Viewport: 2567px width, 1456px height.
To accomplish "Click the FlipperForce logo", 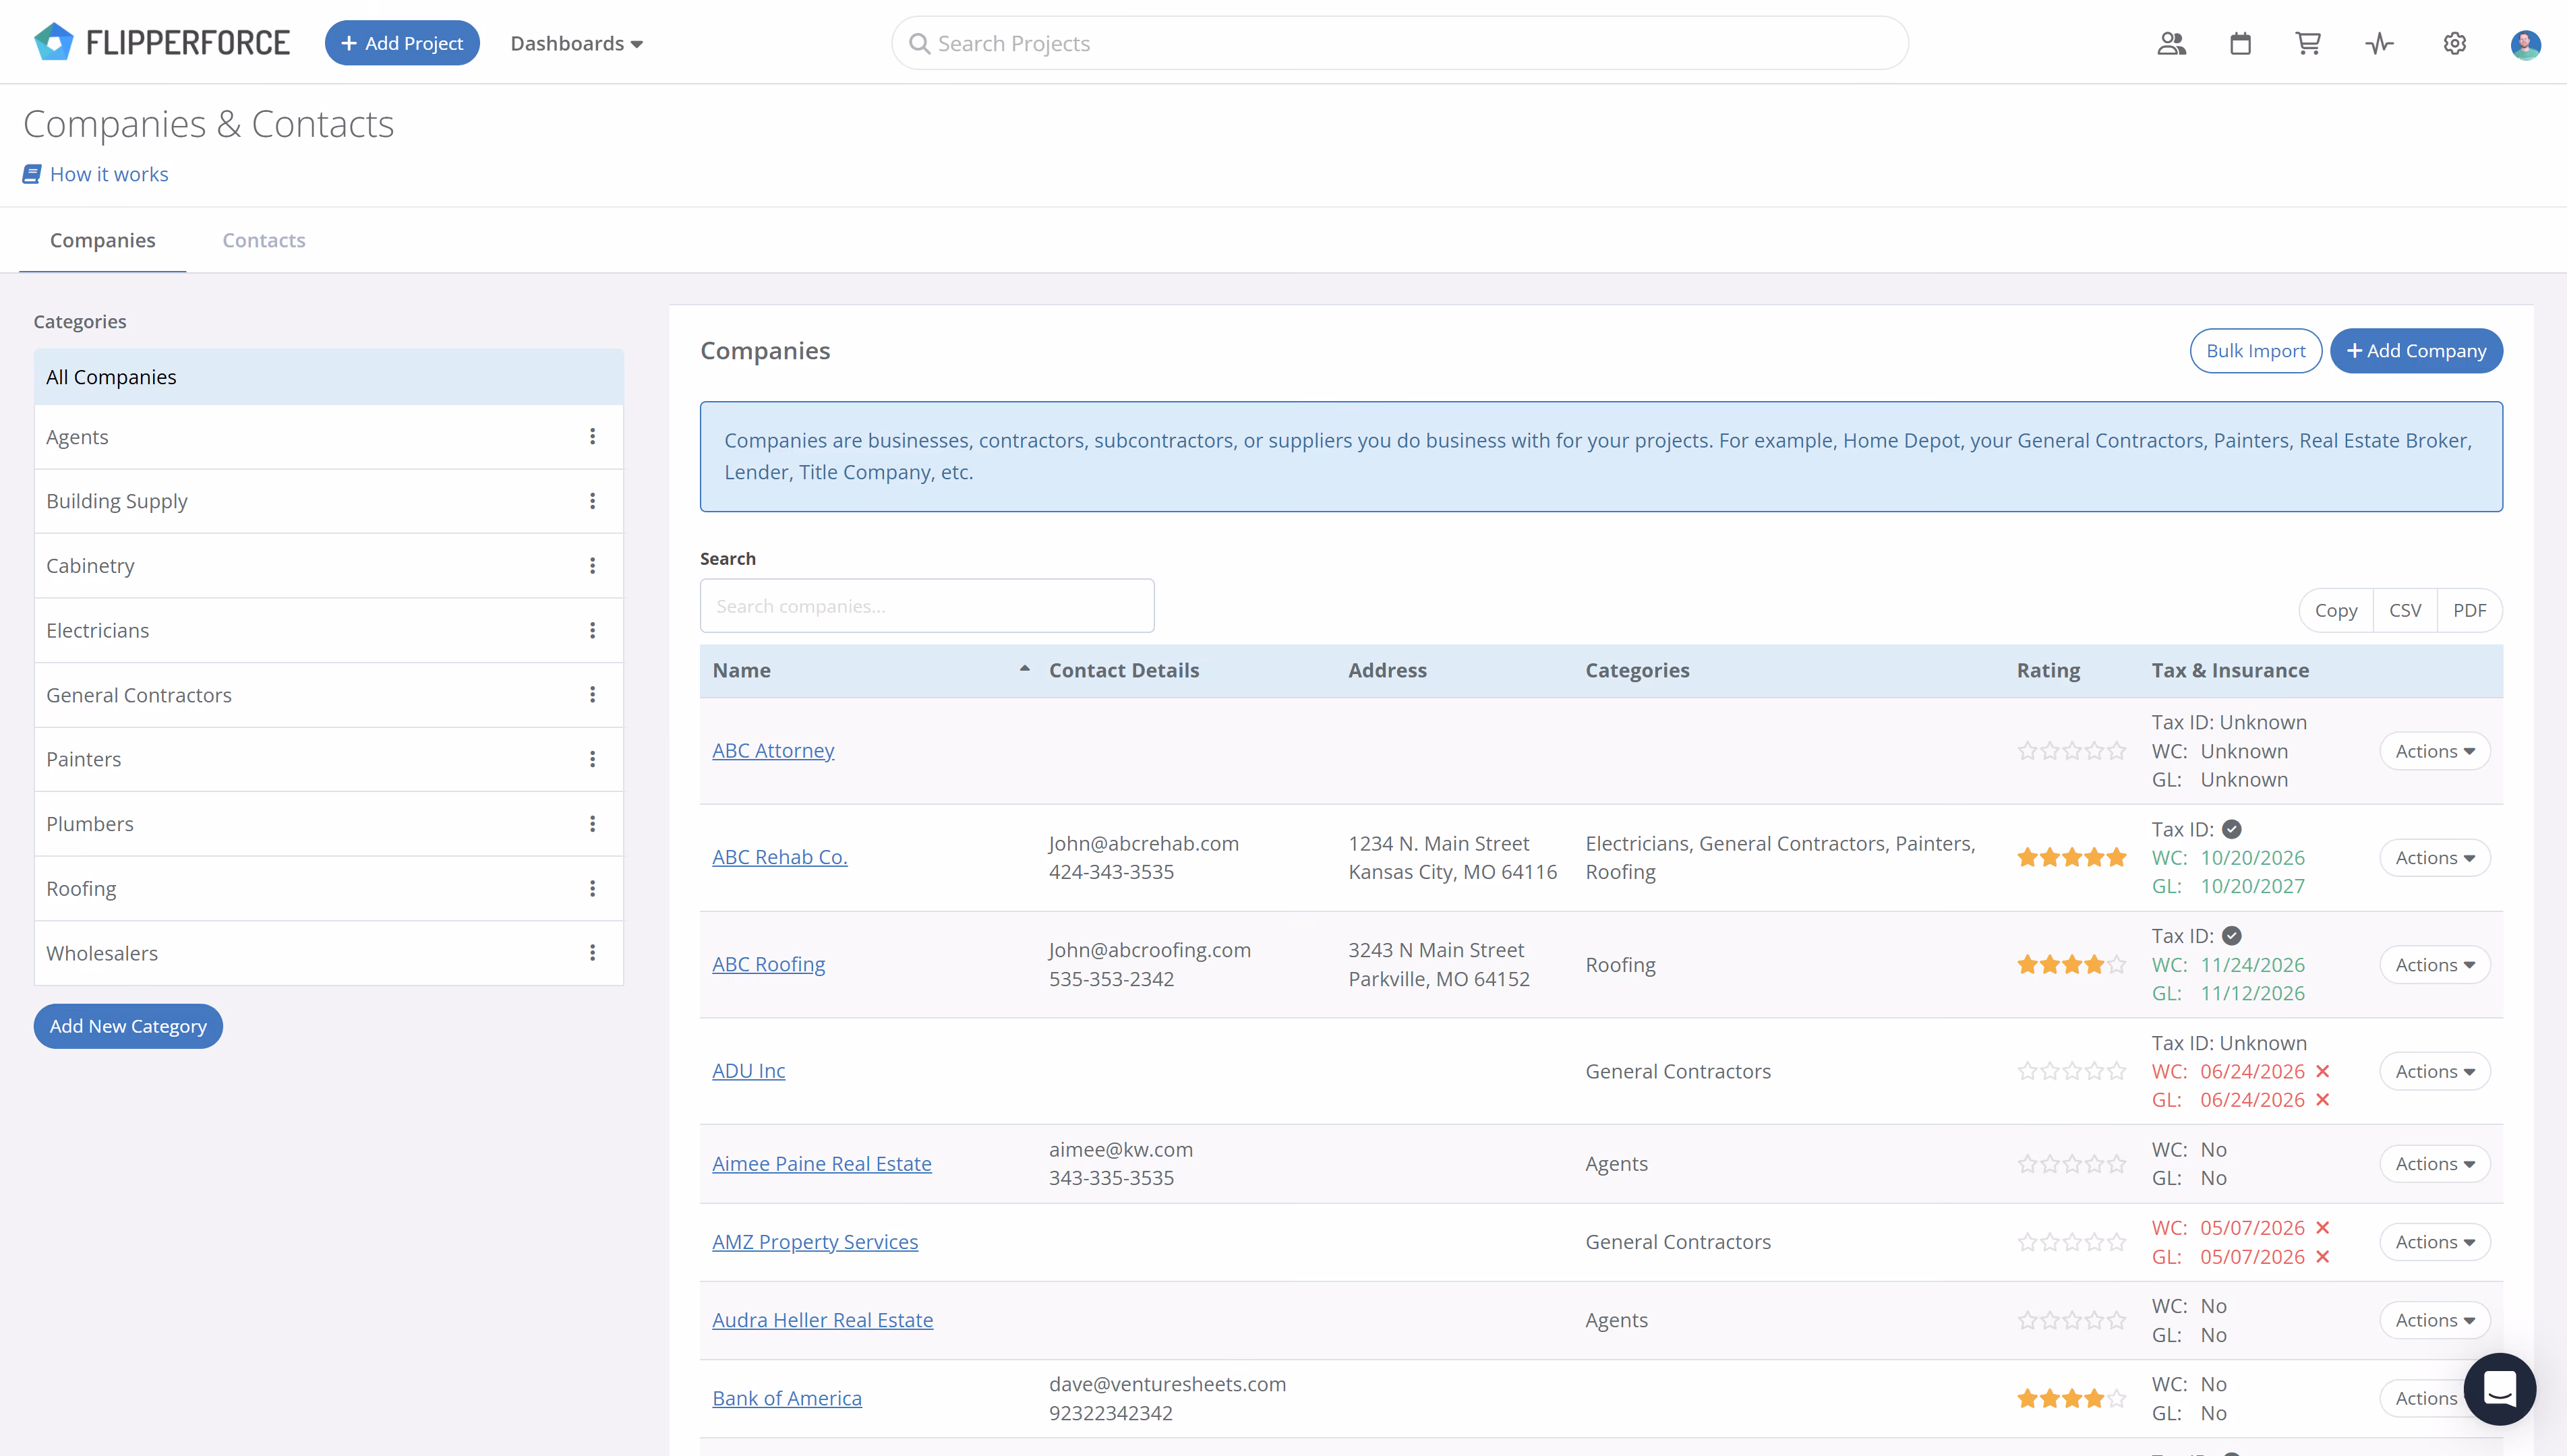I will tap(162, 43).
